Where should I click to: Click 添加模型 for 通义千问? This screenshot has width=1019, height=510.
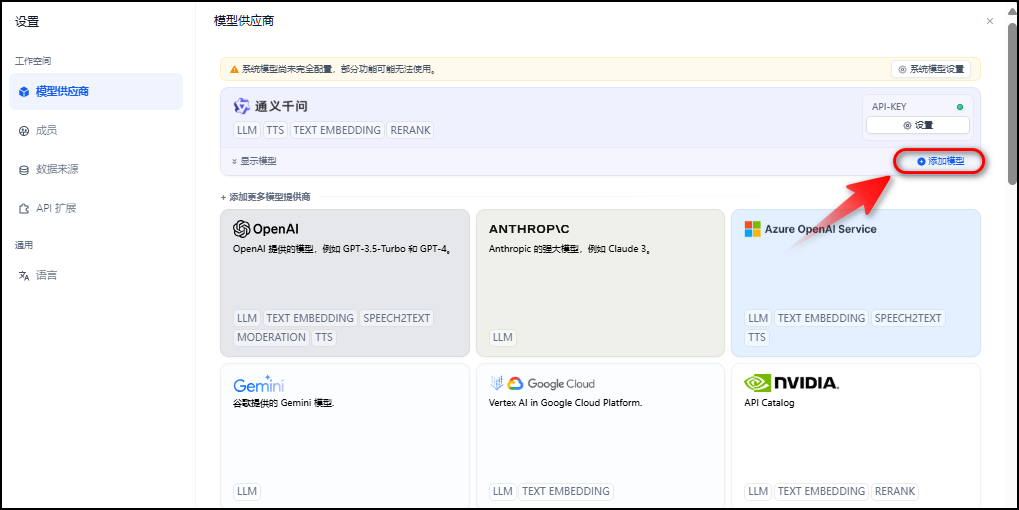[940, 161]
